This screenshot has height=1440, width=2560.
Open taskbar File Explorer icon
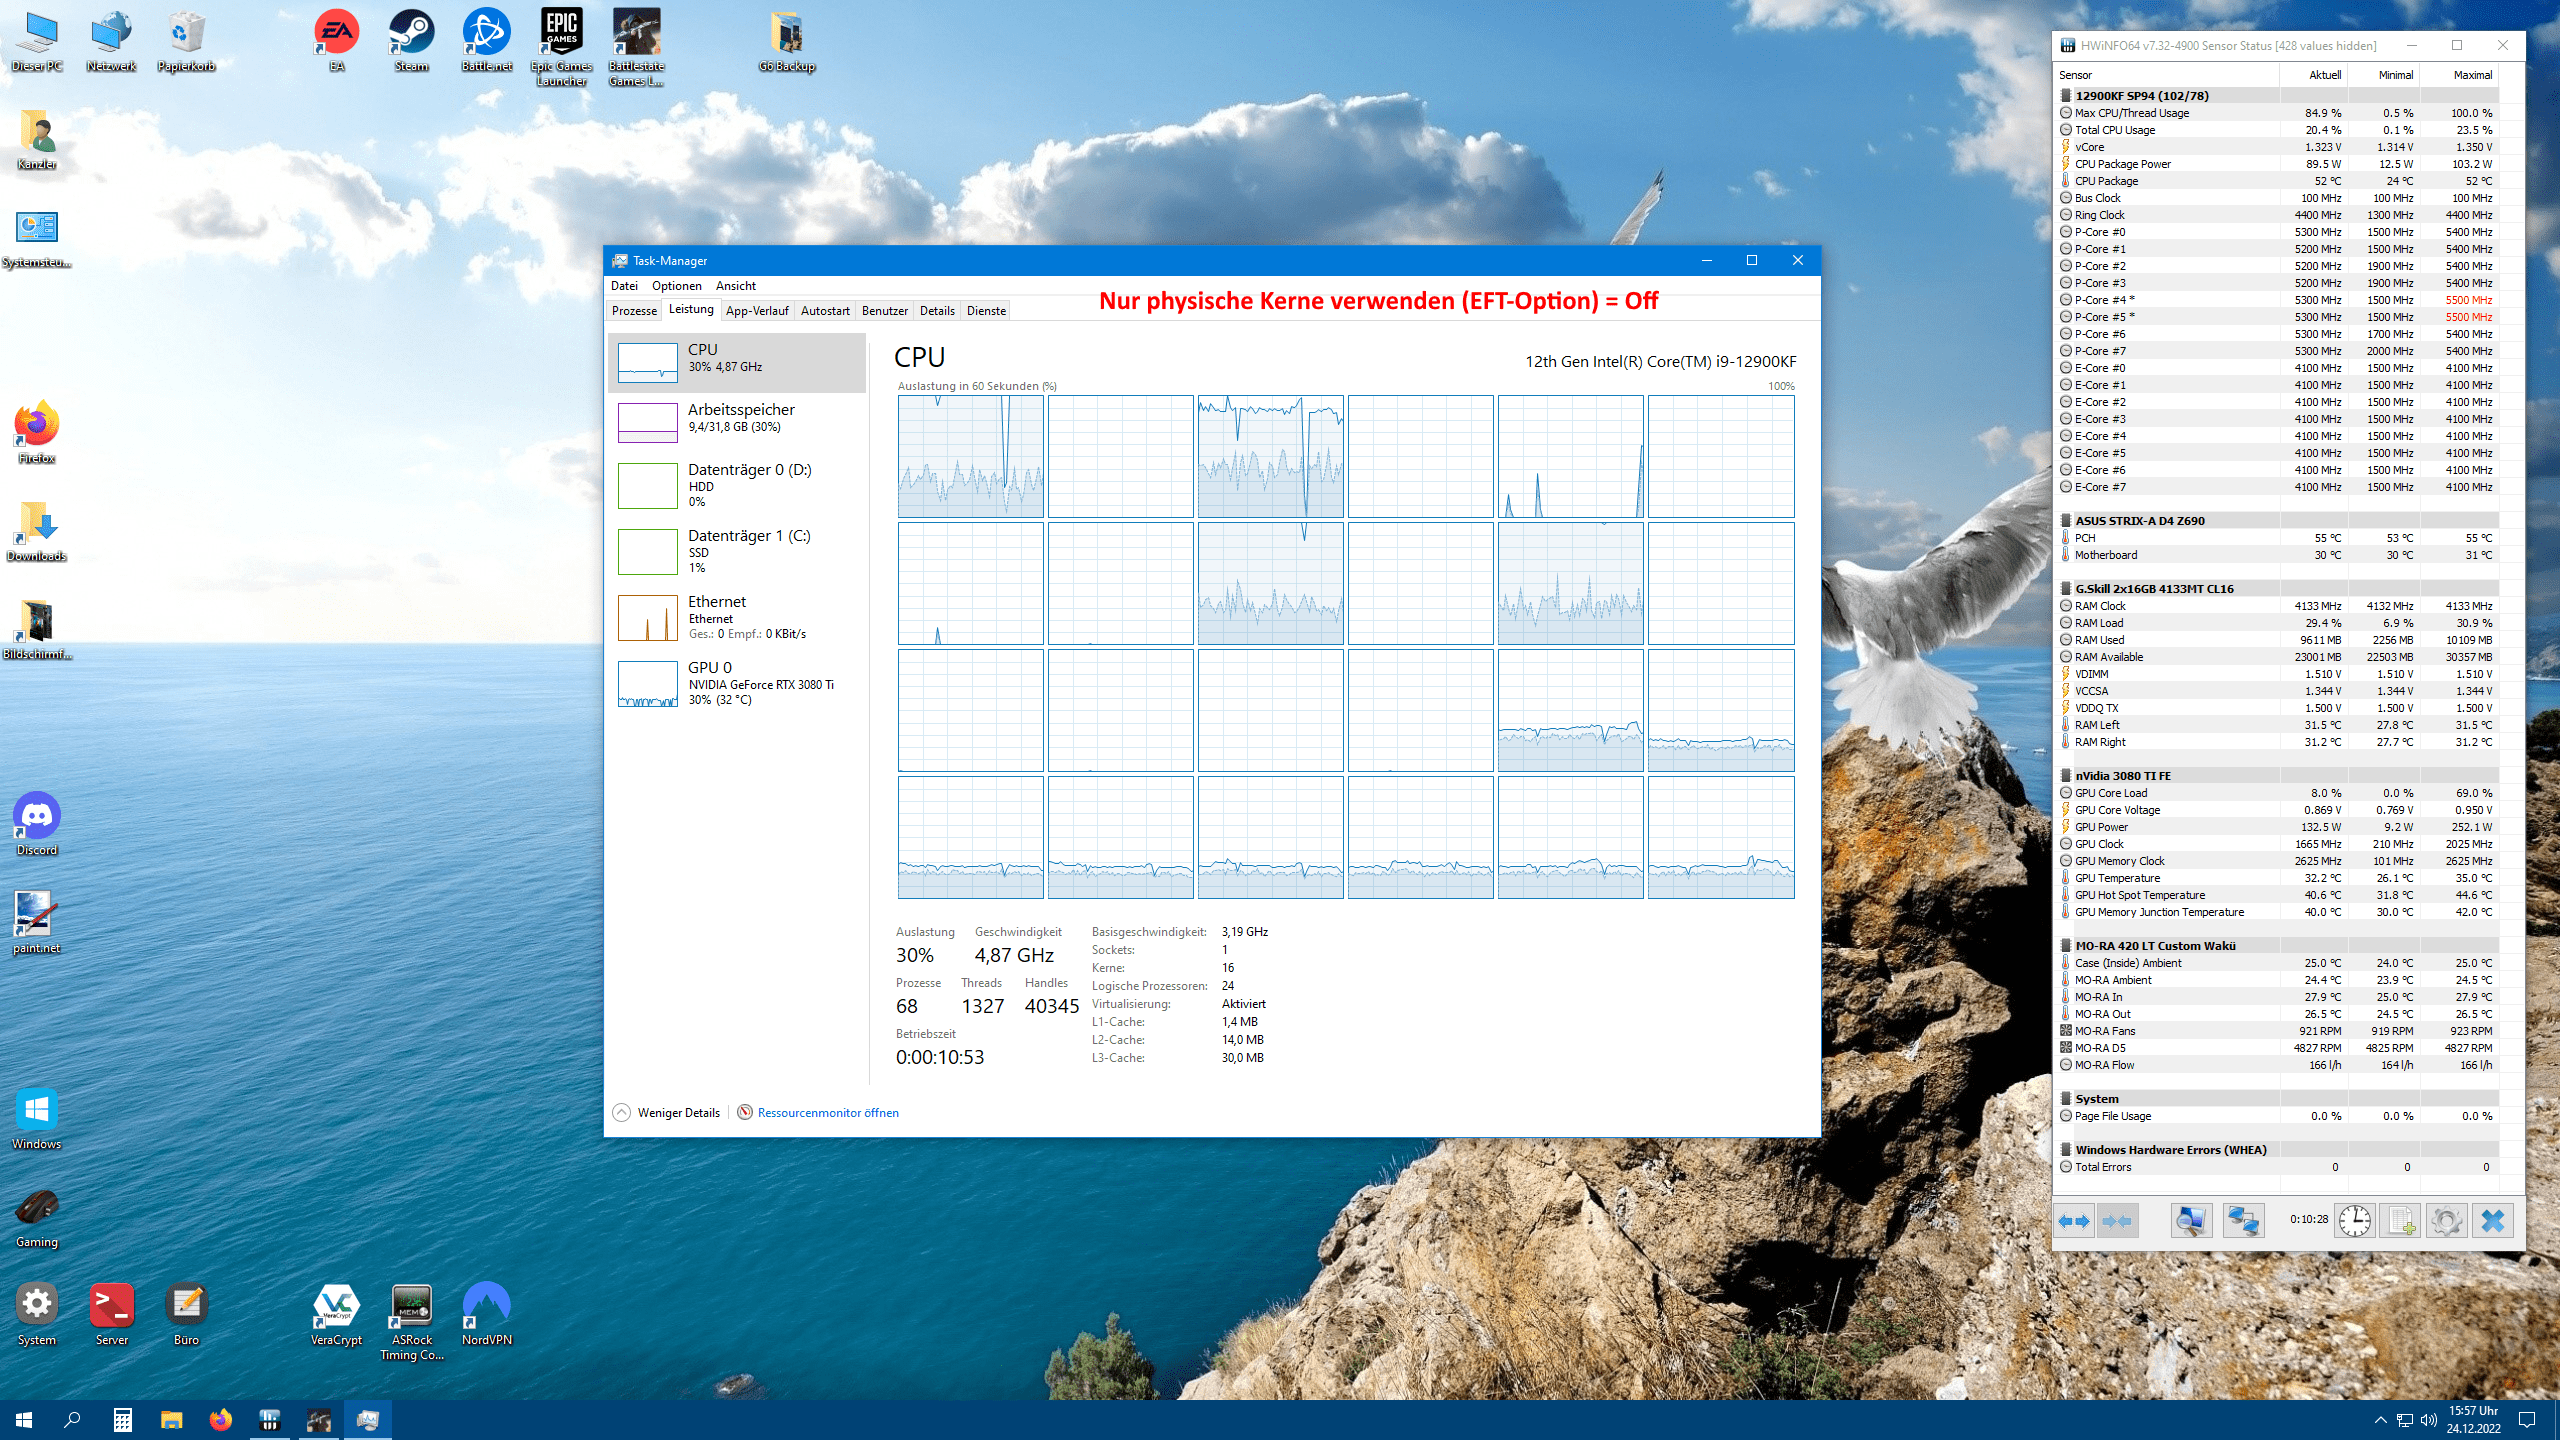click(x=171, y=1420)
